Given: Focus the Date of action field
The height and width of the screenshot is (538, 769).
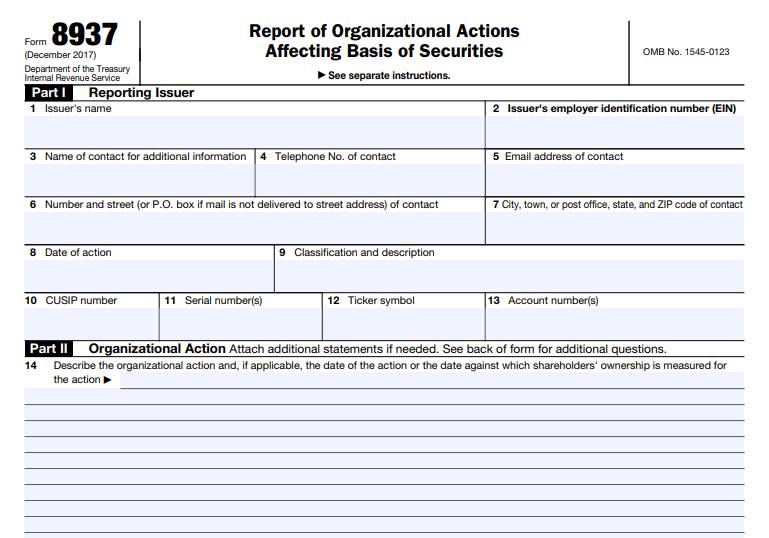Looking at the screenshot, I should 148,276.
